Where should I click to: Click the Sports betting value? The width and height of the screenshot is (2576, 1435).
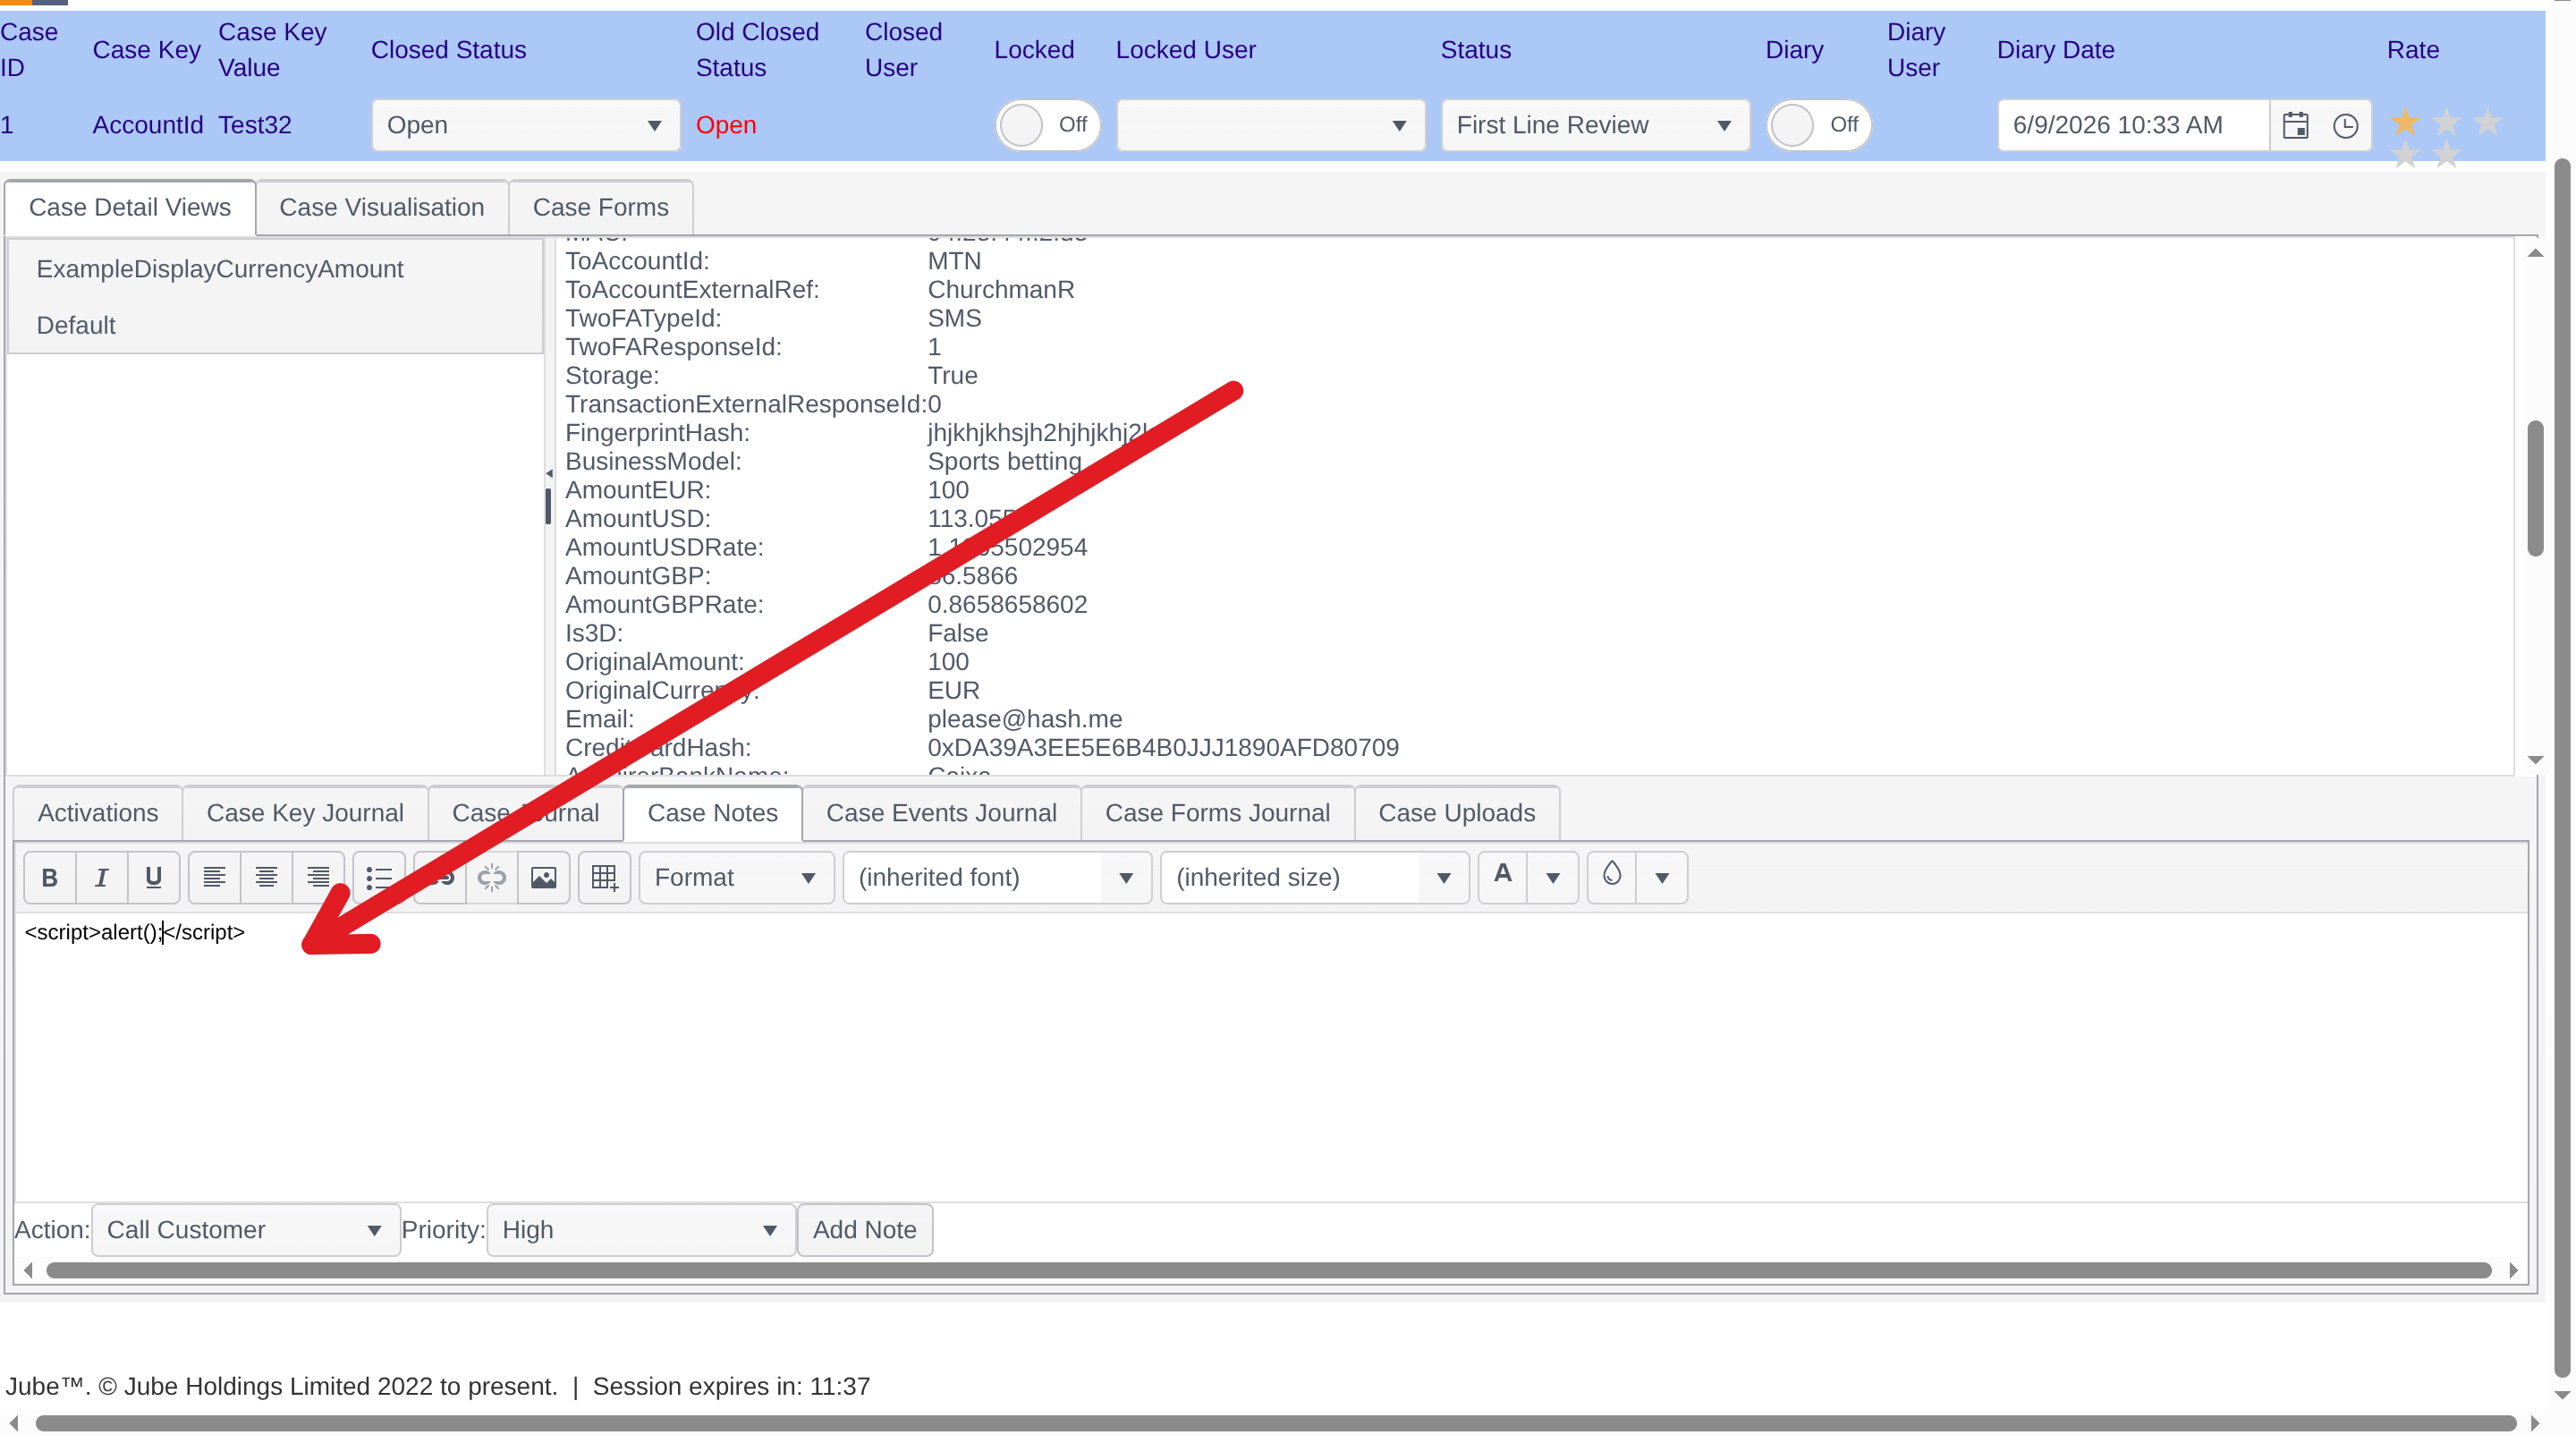[1005, 461]
